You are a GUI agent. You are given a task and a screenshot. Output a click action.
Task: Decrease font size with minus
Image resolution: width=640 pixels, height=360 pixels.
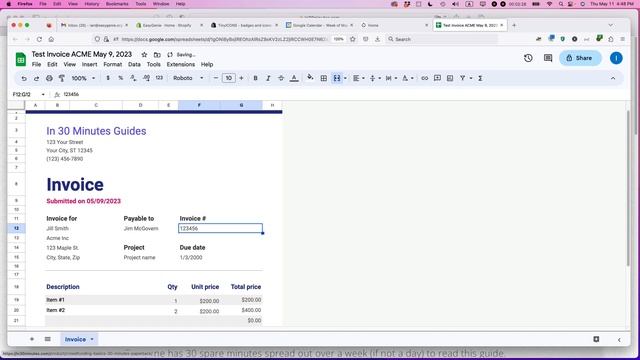pos(216,78)
